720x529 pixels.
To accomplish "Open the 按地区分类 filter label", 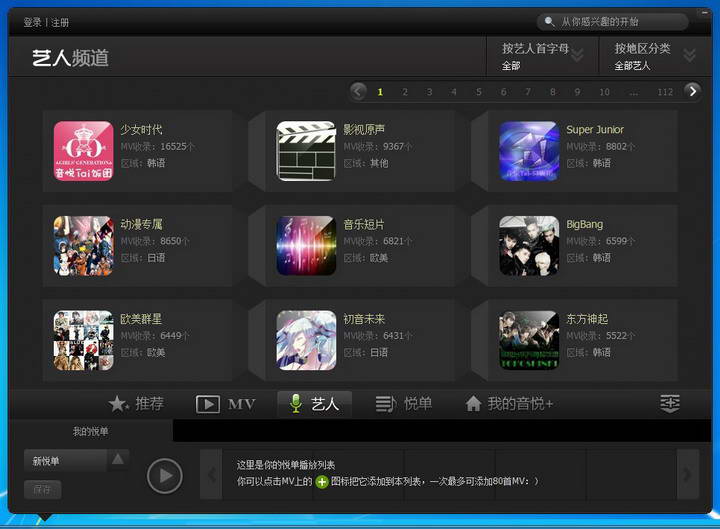I will (642, 48).
